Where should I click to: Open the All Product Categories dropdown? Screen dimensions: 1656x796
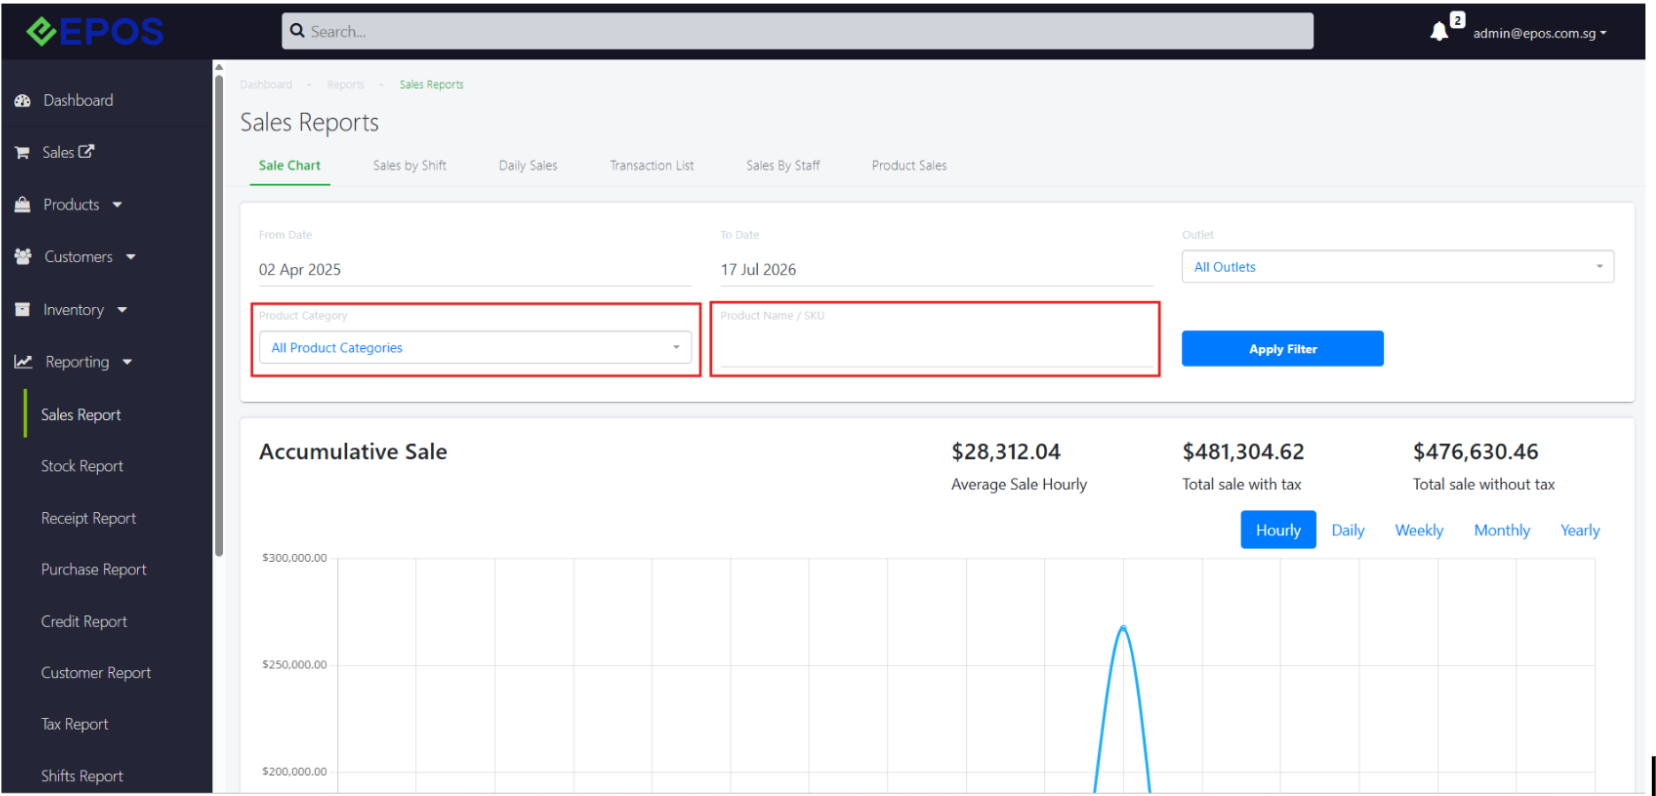click(475, 348)
